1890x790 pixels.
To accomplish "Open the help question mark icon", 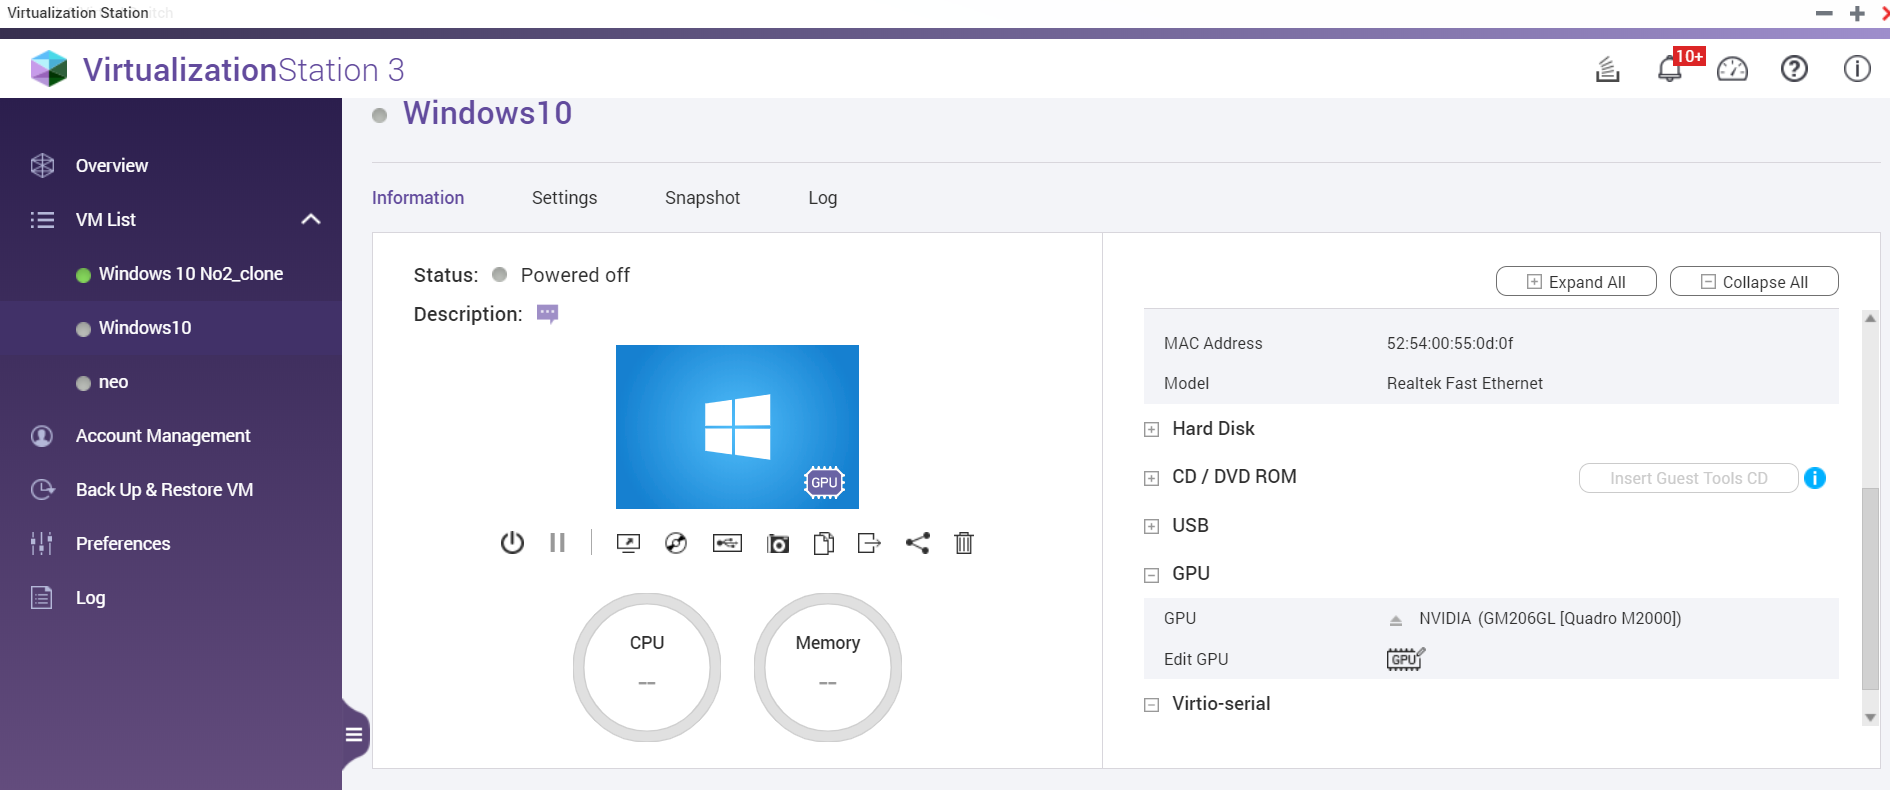I will pos(1794,69).
